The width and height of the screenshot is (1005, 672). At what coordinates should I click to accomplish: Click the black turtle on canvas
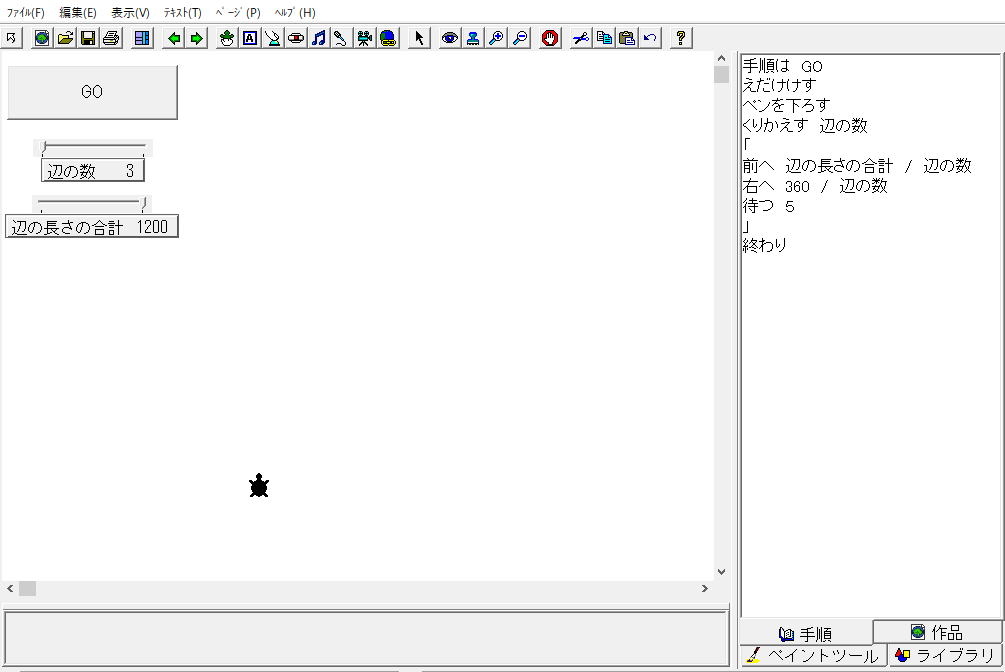(259, 487)
